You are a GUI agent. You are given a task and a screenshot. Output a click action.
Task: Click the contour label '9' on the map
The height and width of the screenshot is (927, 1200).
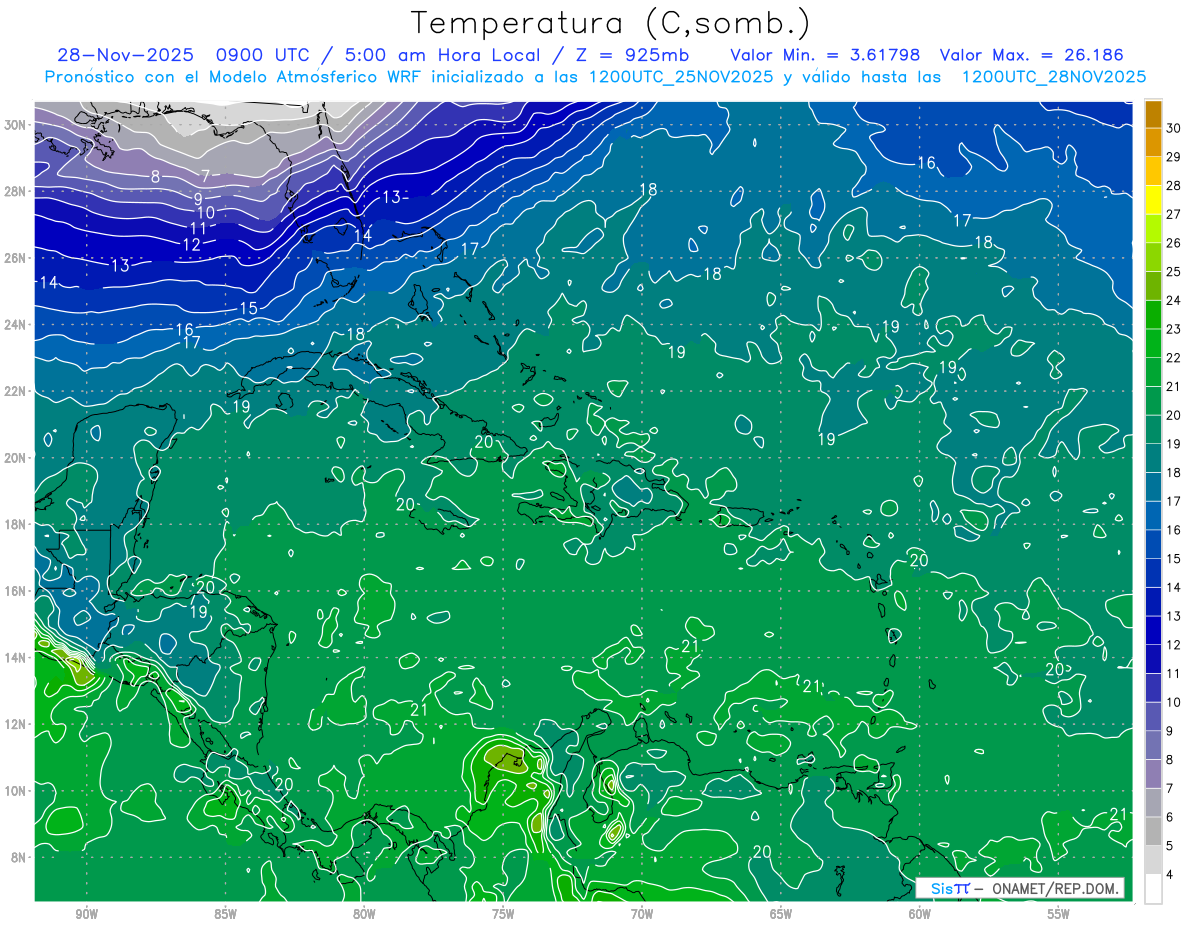[x=198, y=199]
